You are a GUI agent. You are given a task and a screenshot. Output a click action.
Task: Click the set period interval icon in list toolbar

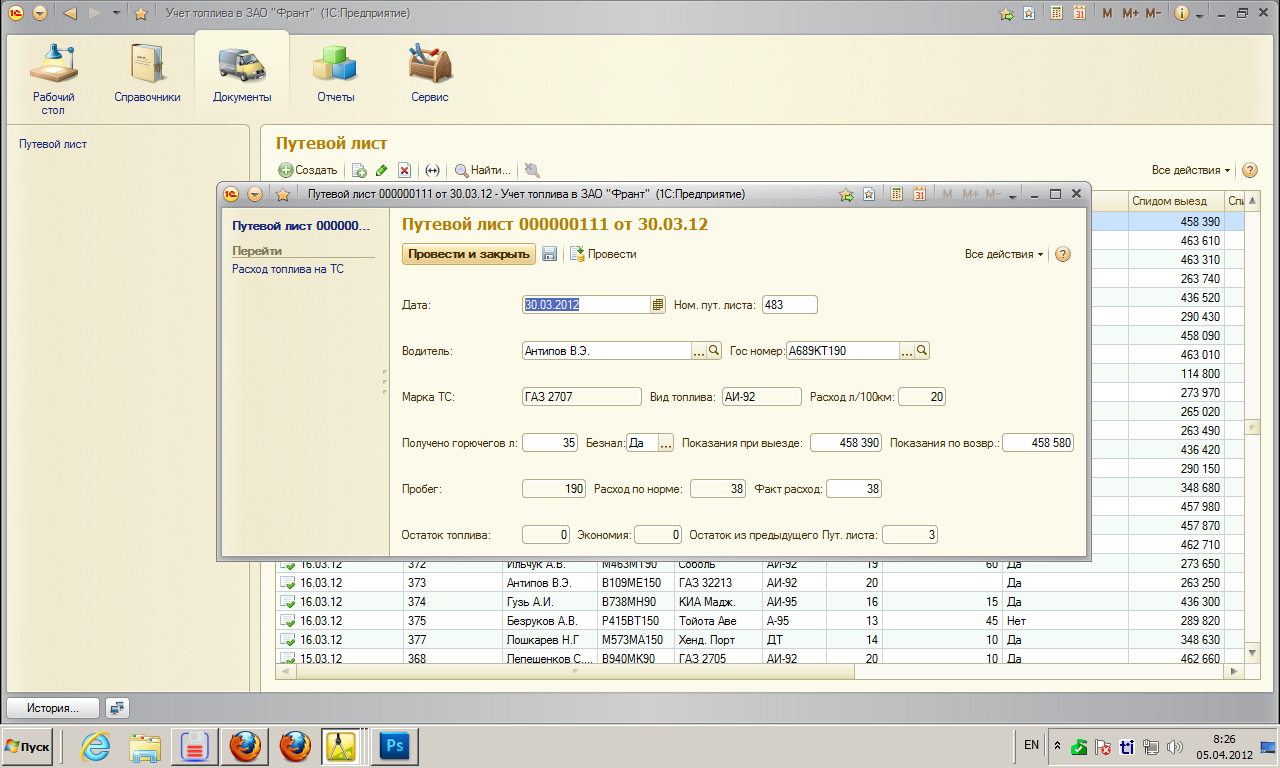pos(432,171)
